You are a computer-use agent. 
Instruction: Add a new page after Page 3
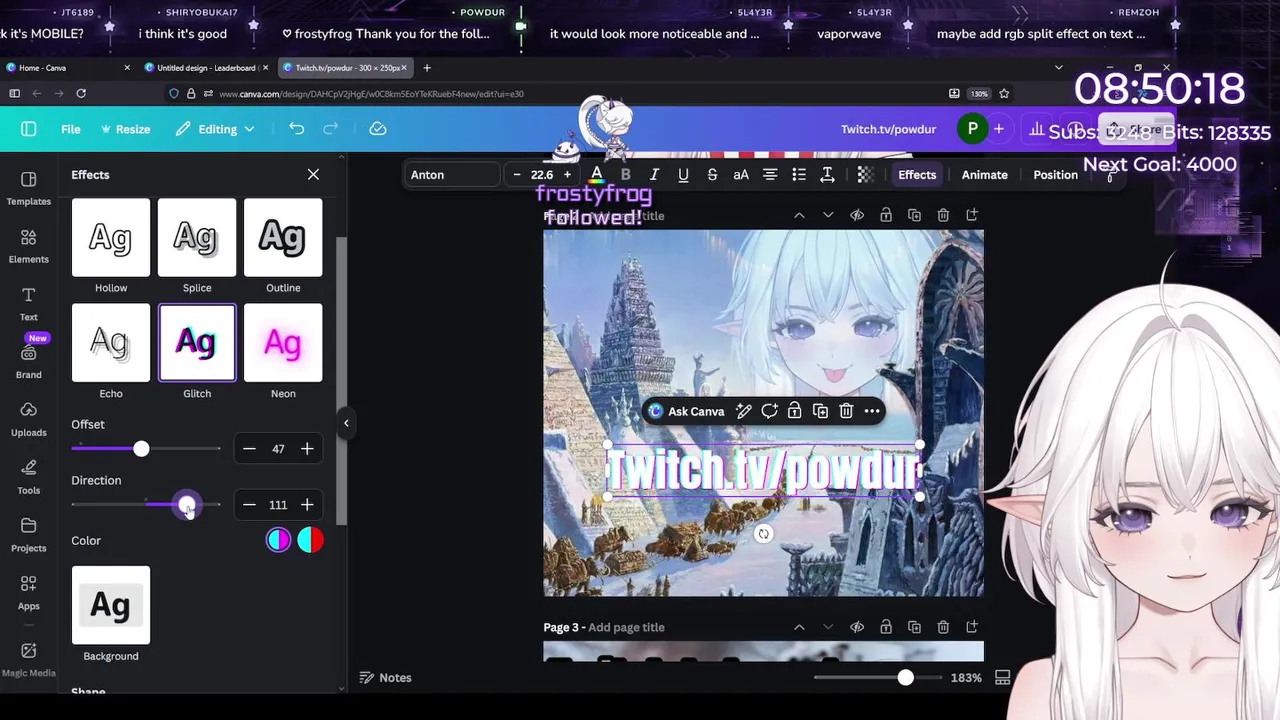[x=972, y=627]
